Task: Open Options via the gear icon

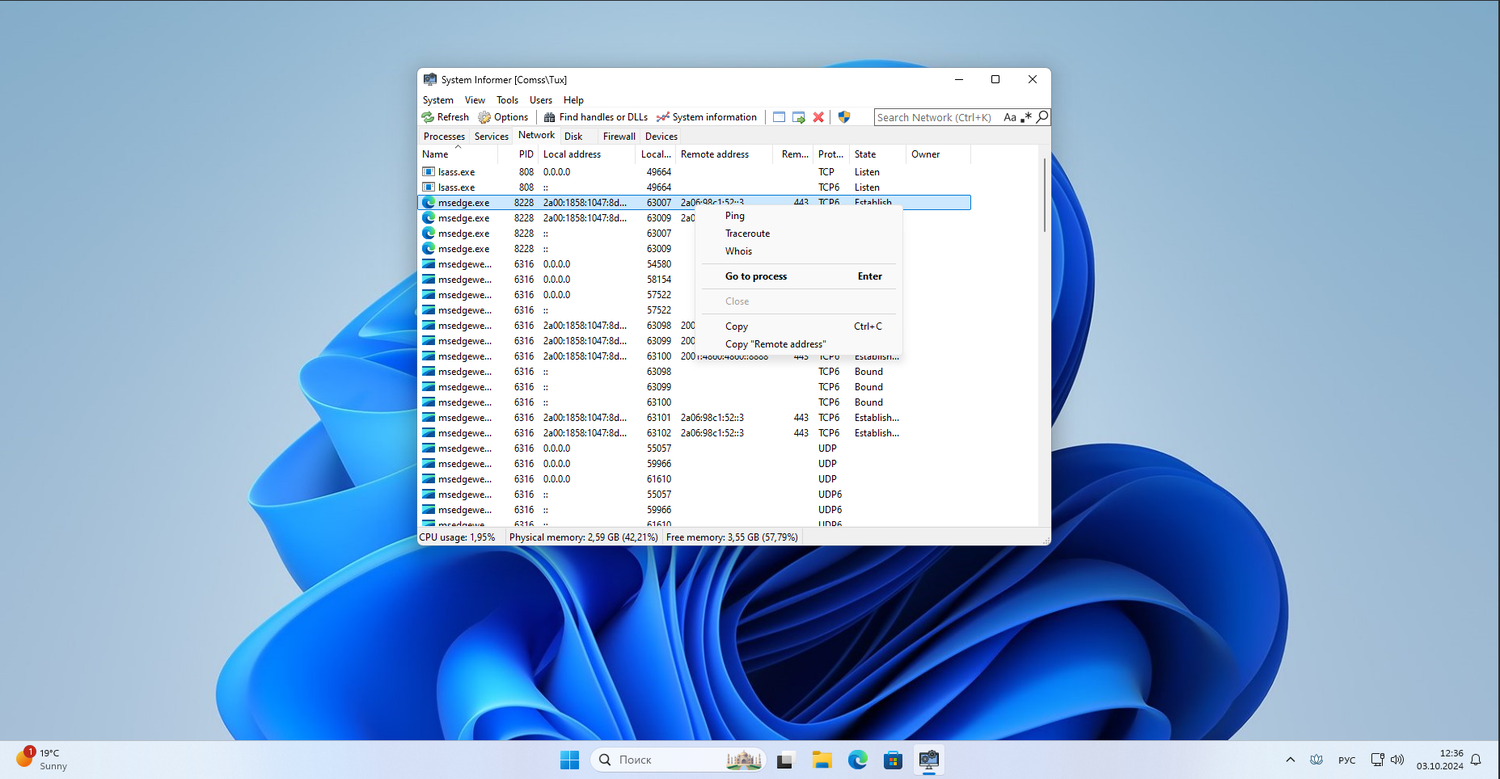Action: (x=485, y=117)
